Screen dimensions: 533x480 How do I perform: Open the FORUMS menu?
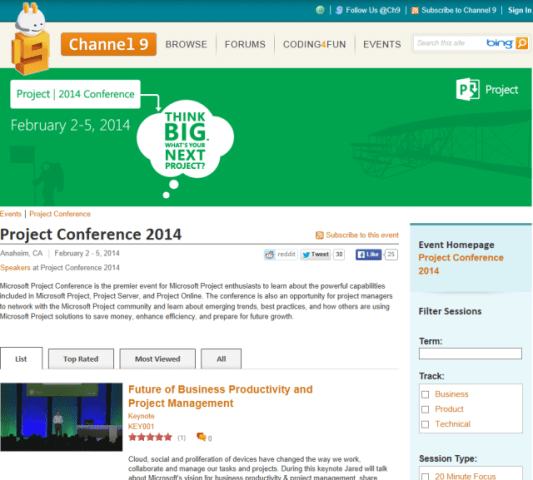pyautogui.click(x=245, y=45)
